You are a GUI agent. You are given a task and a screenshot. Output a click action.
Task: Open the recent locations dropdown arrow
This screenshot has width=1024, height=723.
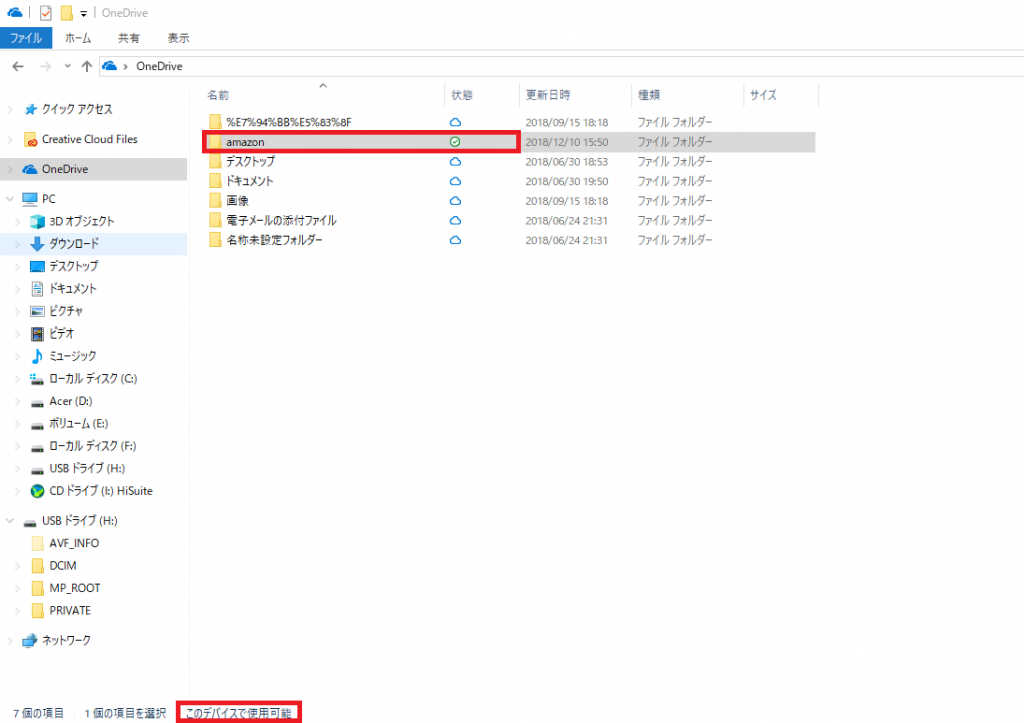point(67,66)
